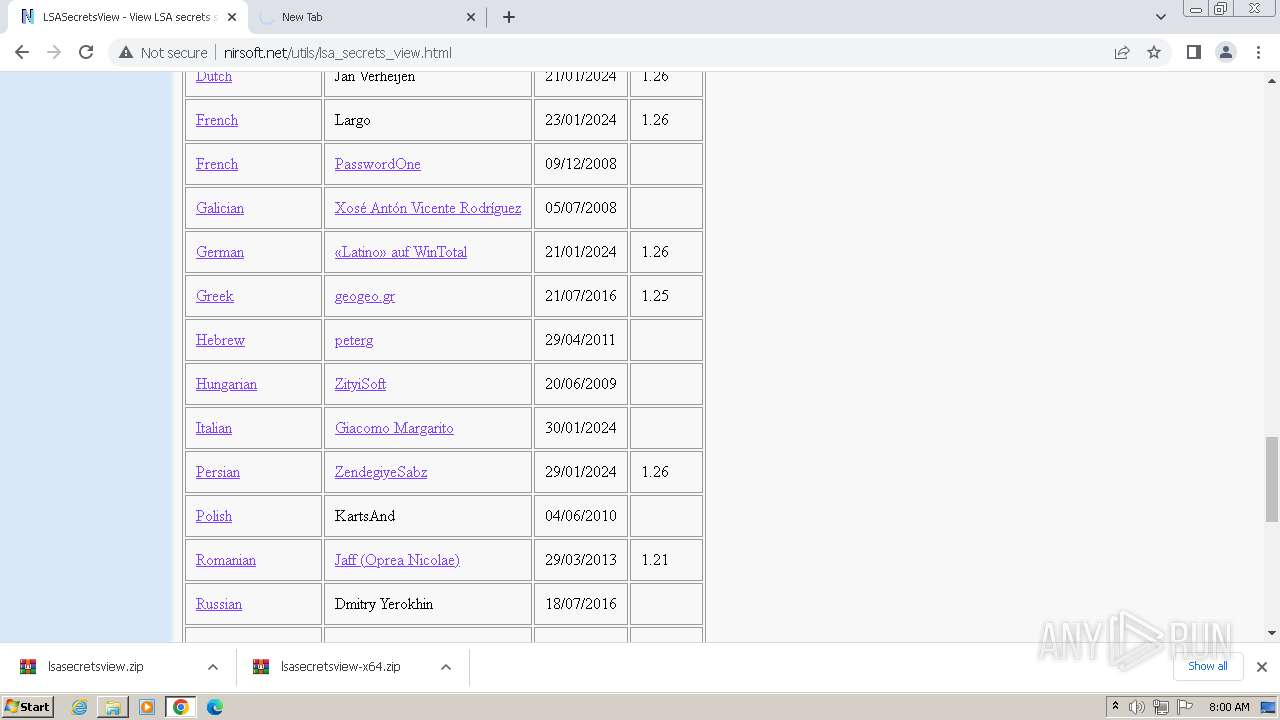The image size is (1280, 720).
Task: Open the Greek translation link
Action: [215, 296]
